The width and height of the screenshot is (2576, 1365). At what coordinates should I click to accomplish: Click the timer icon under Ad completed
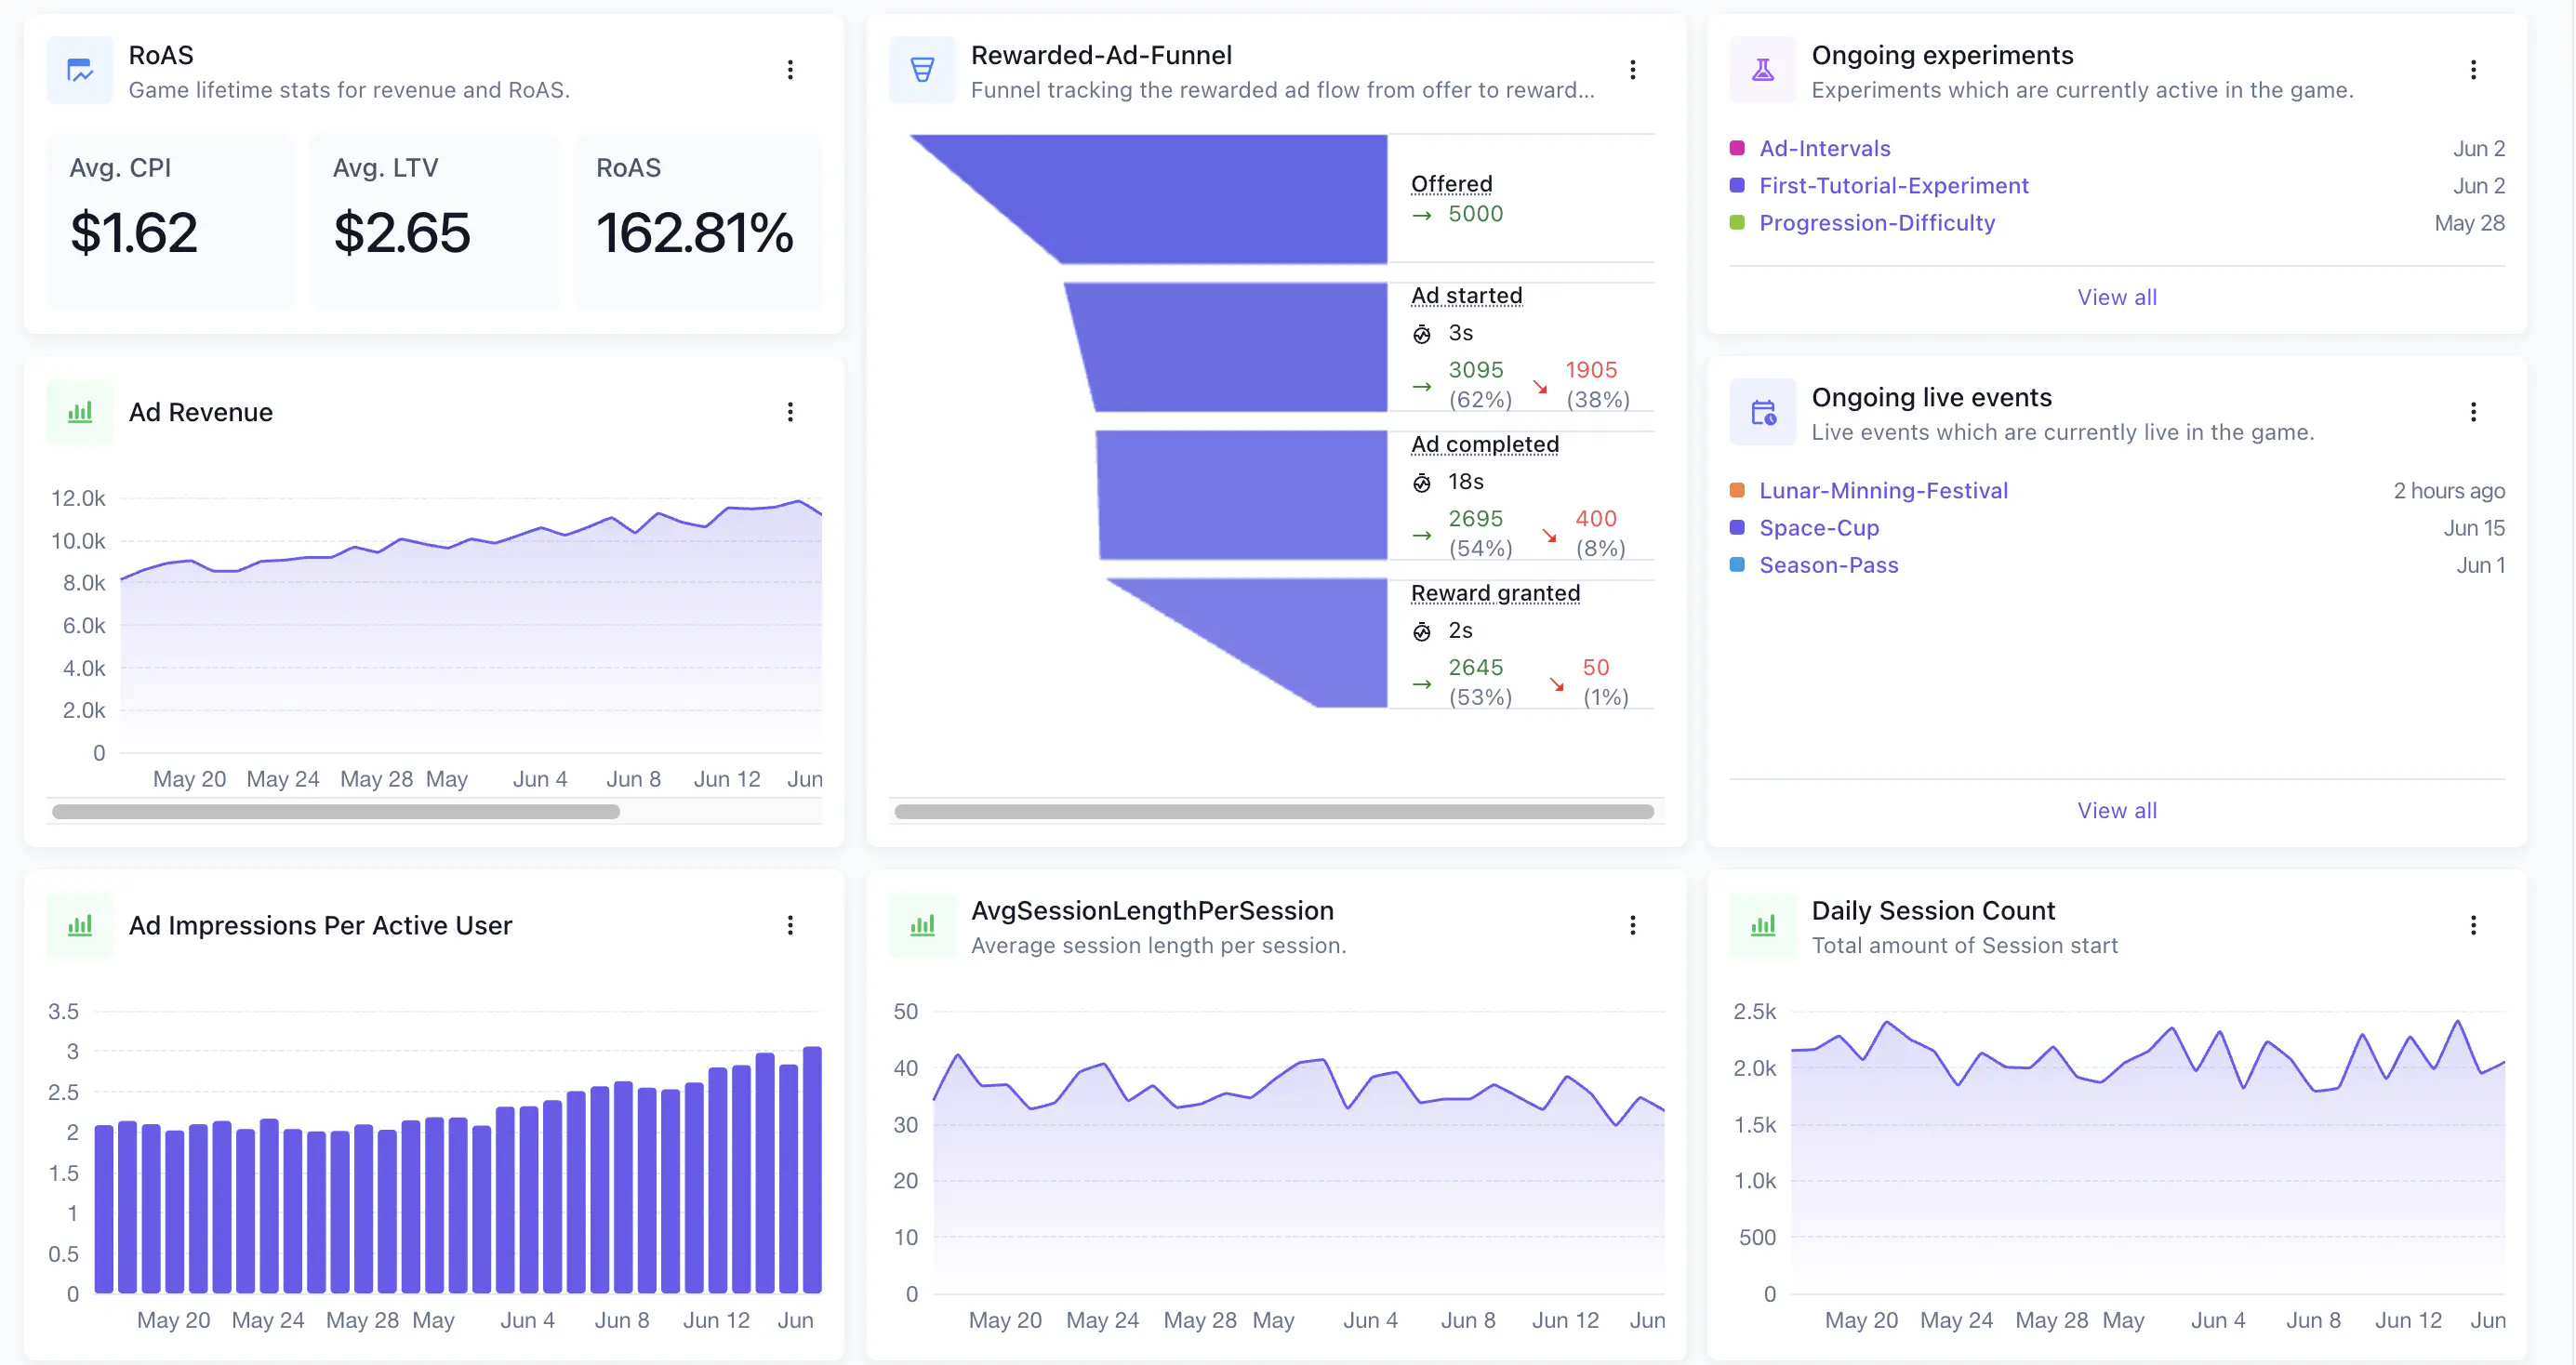click(x=1422, y=483)
